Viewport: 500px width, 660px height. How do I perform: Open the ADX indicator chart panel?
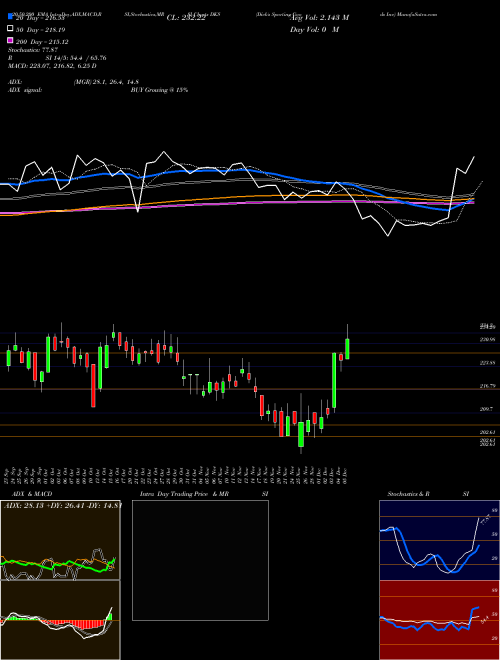60,540
